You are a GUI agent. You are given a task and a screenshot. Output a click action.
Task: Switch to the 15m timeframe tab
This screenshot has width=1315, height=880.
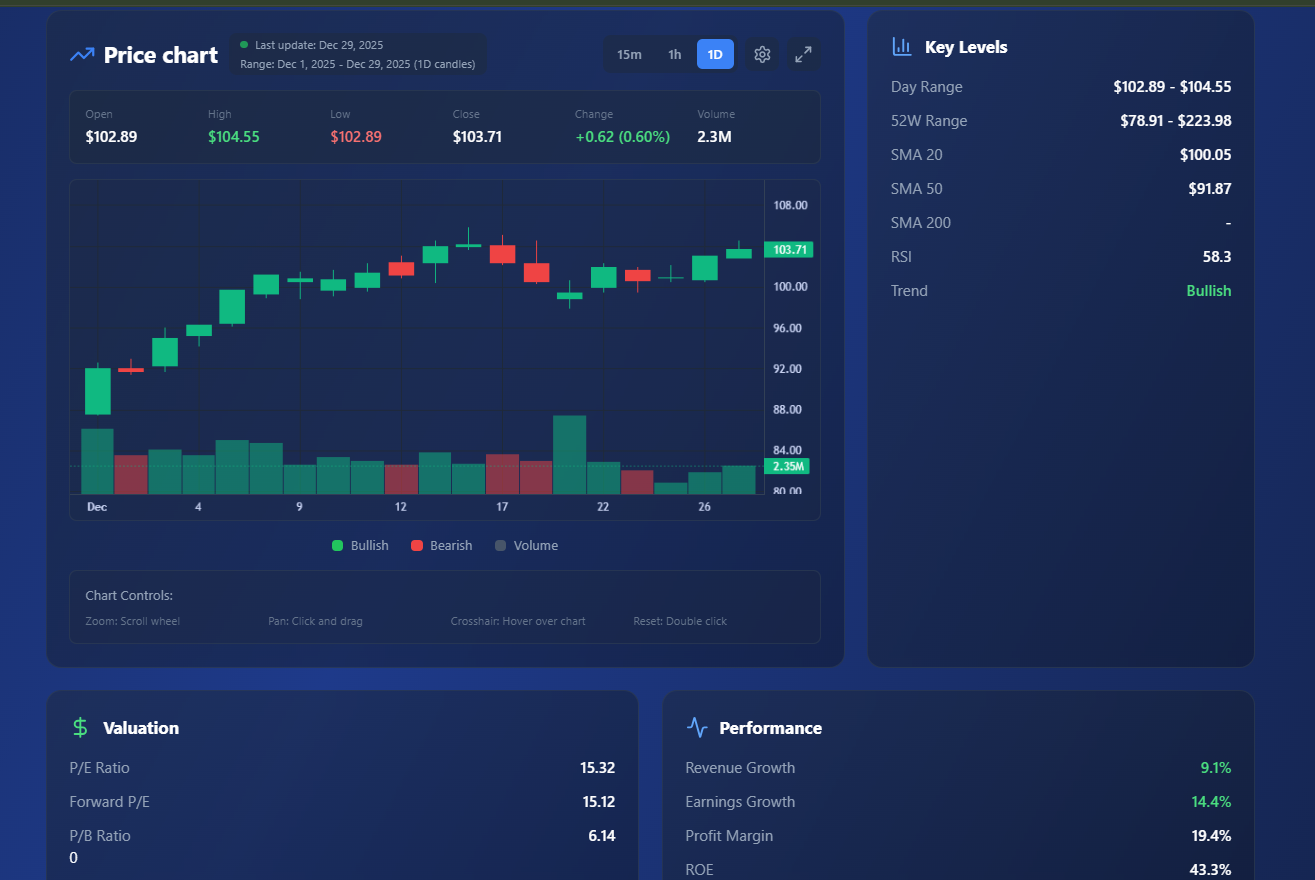point(629,54)
